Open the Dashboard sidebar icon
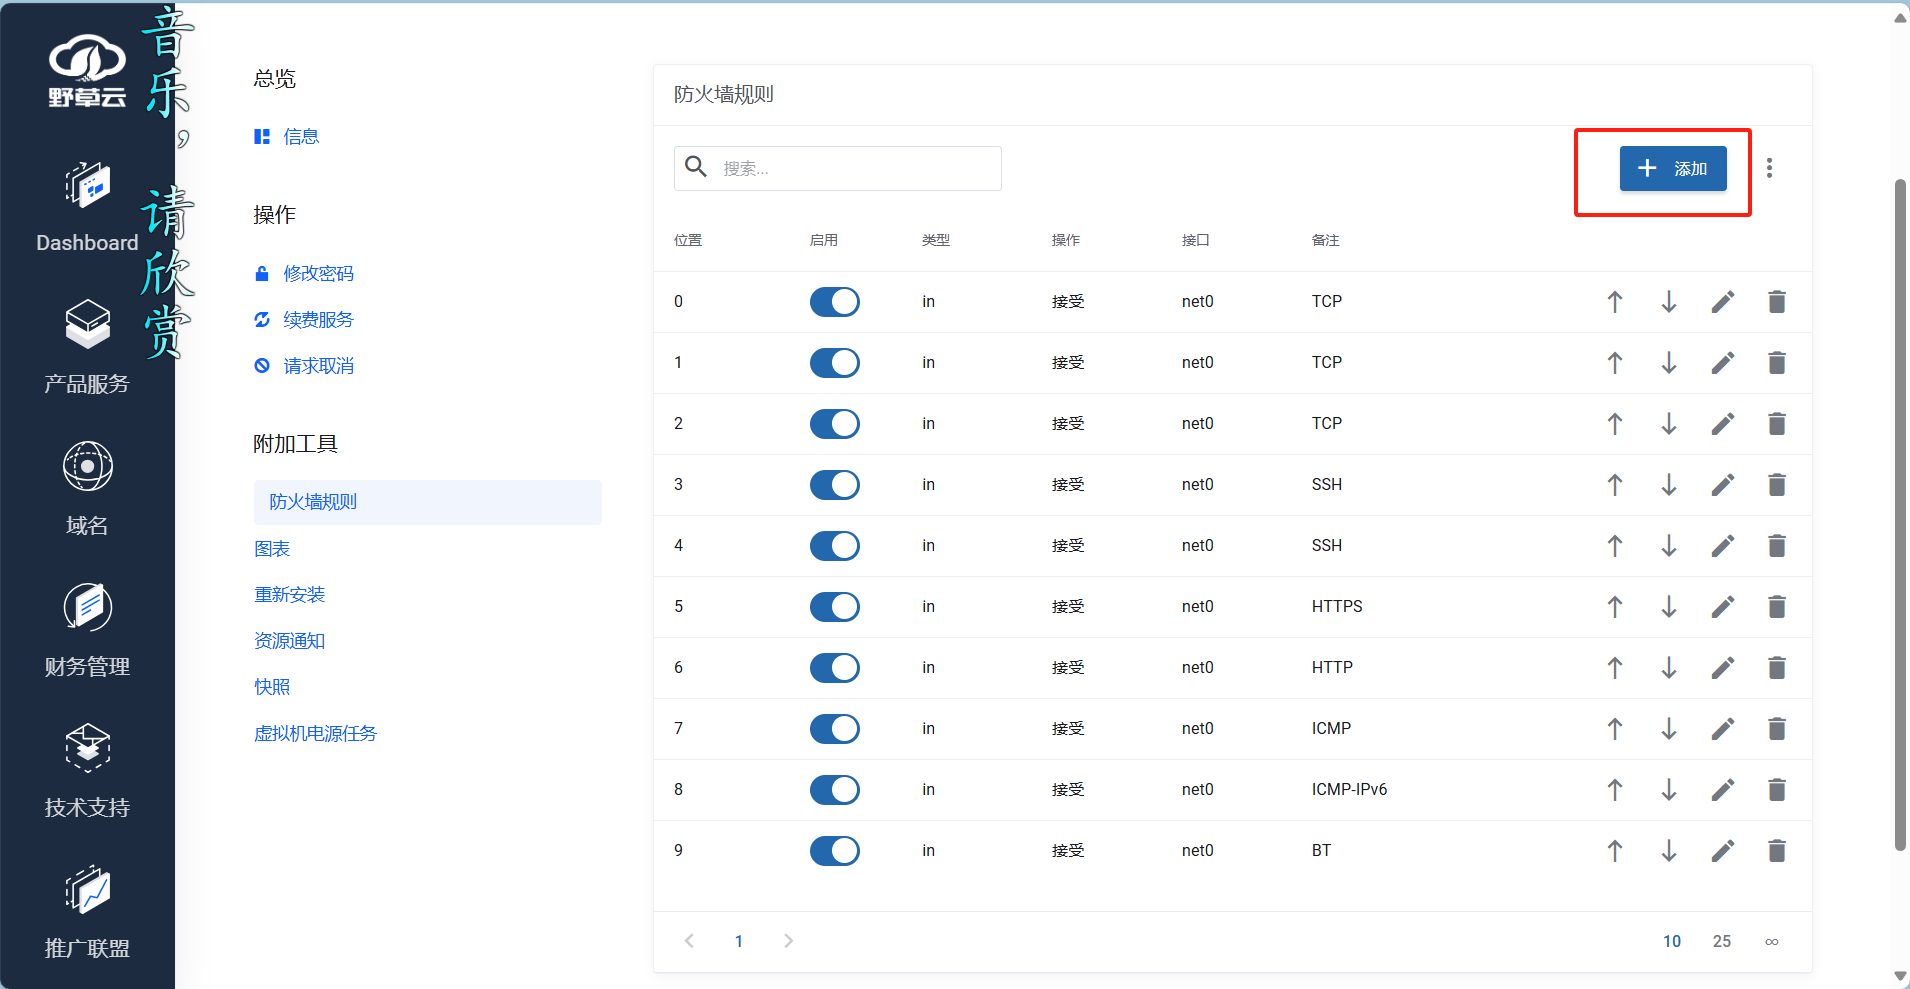The image size is (1910, 989). pos(88,185)
